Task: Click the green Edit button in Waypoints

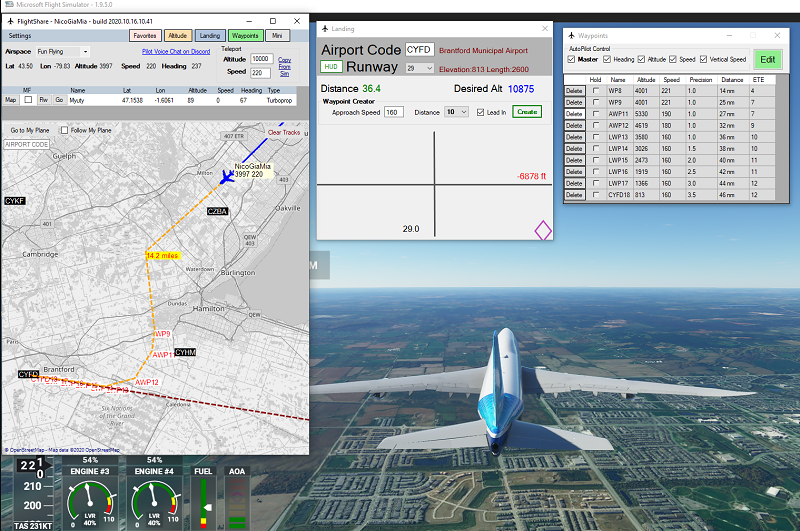Action: (768, 60)
